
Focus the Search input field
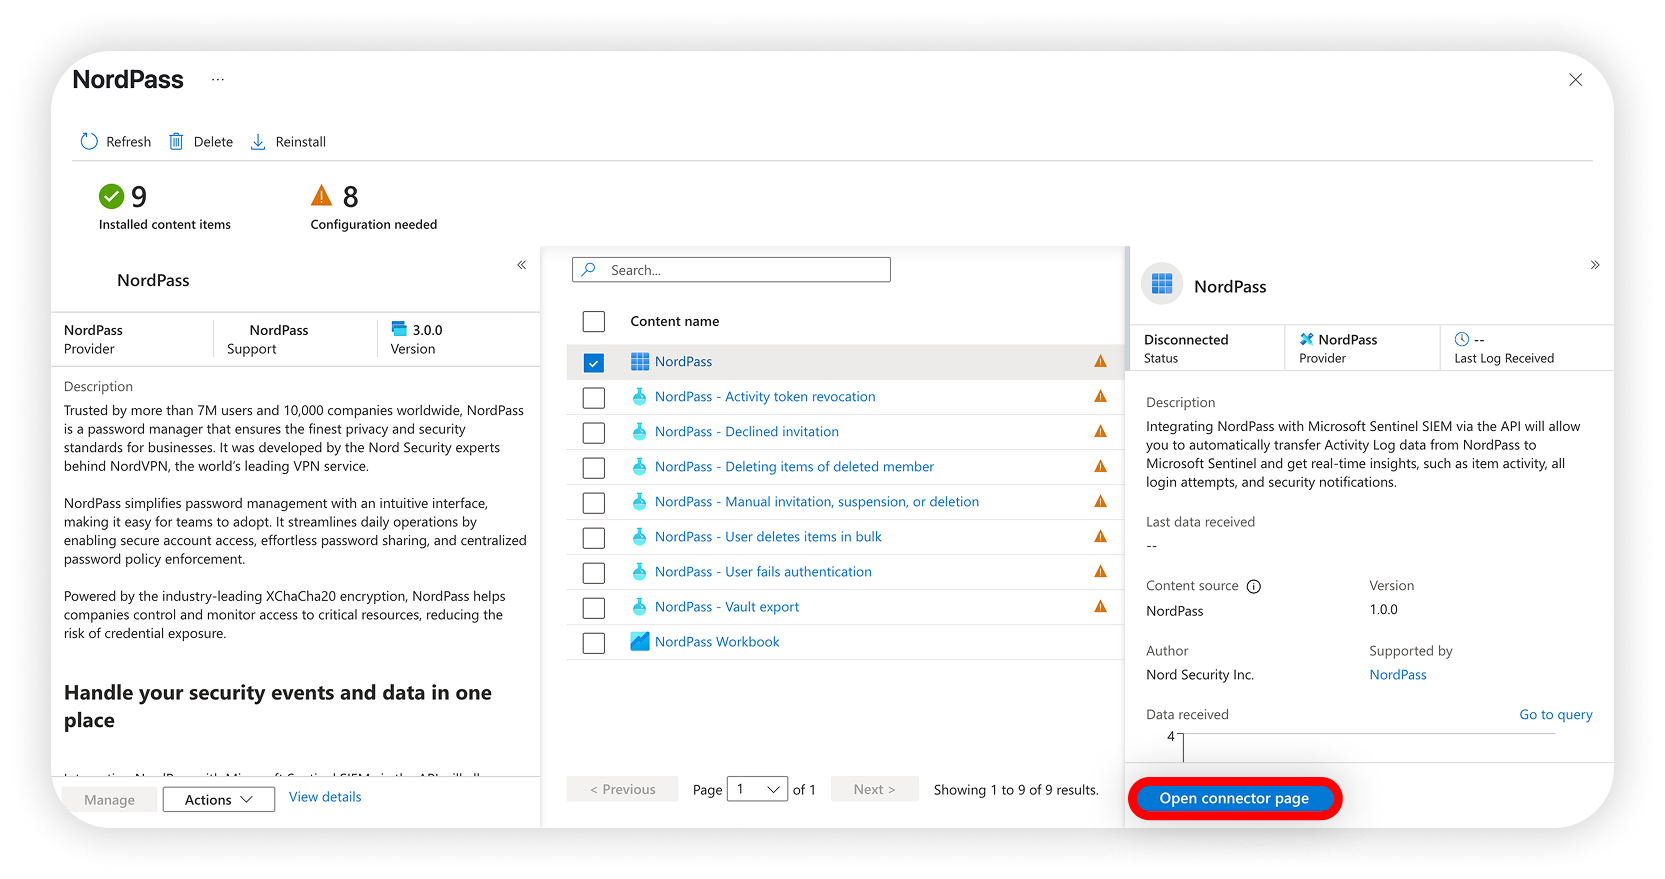click(731, 270)
